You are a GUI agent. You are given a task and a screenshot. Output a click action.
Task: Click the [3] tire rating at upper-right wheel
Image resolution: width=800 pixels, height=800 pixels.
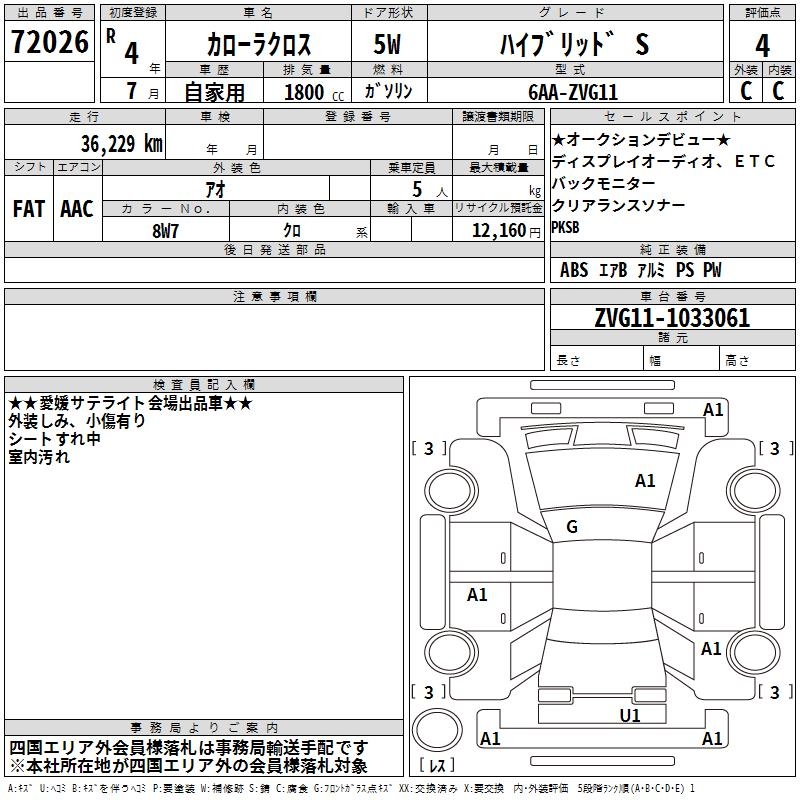[x=775, y=448]
